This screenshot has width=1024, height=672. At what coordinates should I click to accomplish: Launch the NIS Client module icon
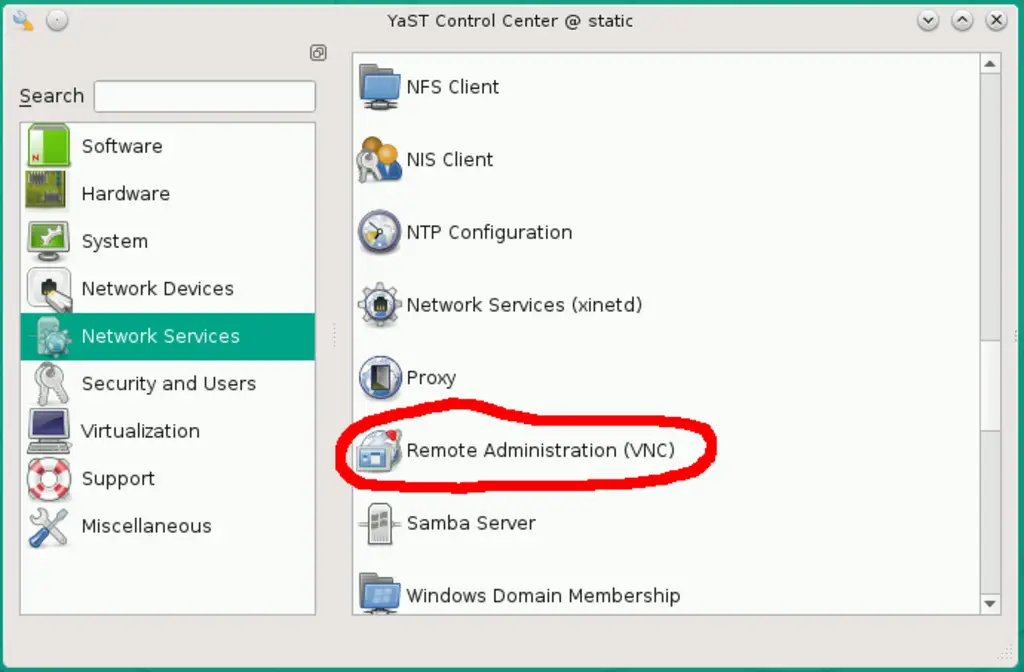click(x=379, y=159)
